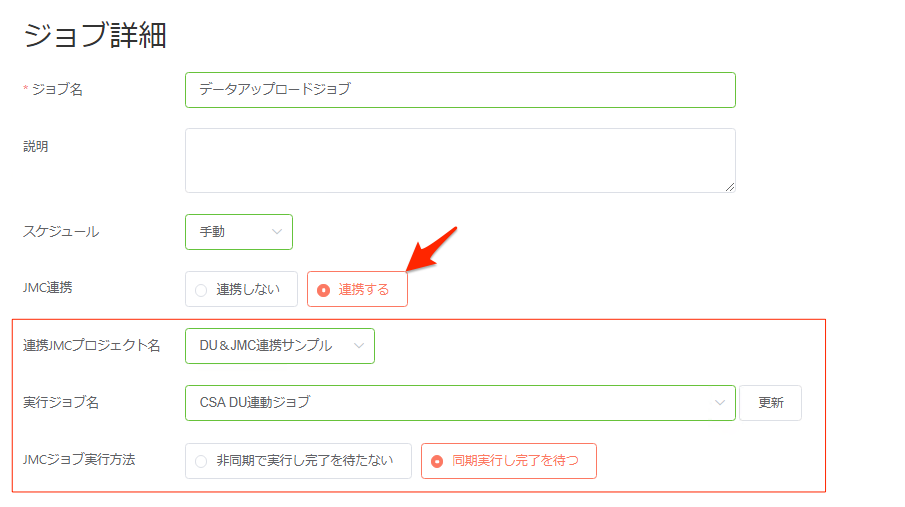
Task: Click the chevron beside DU&JMC連携サンプル
Action: pyautogui.click(x=358, y=345)
